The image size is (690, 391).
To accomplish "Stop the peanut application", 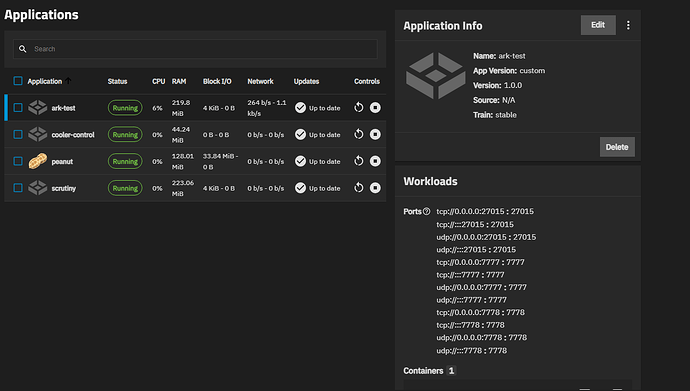I will click(x=375, y=161).
